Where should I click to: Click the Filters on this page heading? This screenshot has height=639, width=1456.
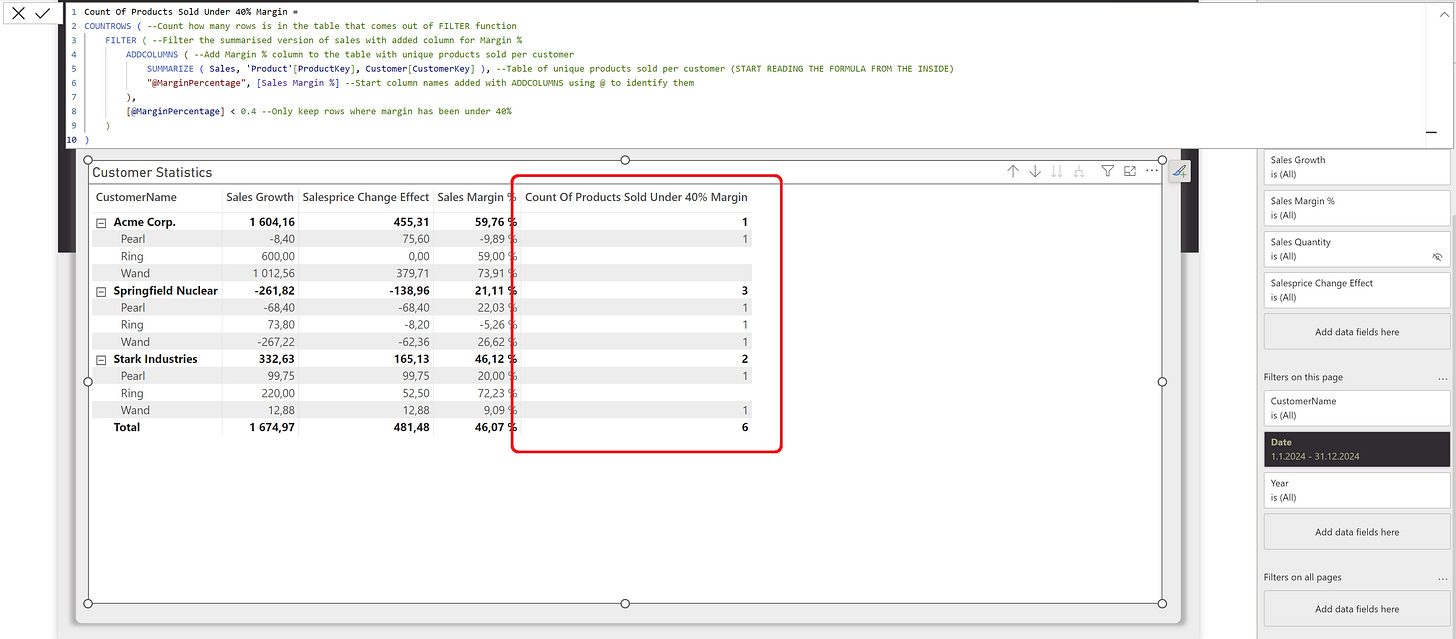(1303, 378)
